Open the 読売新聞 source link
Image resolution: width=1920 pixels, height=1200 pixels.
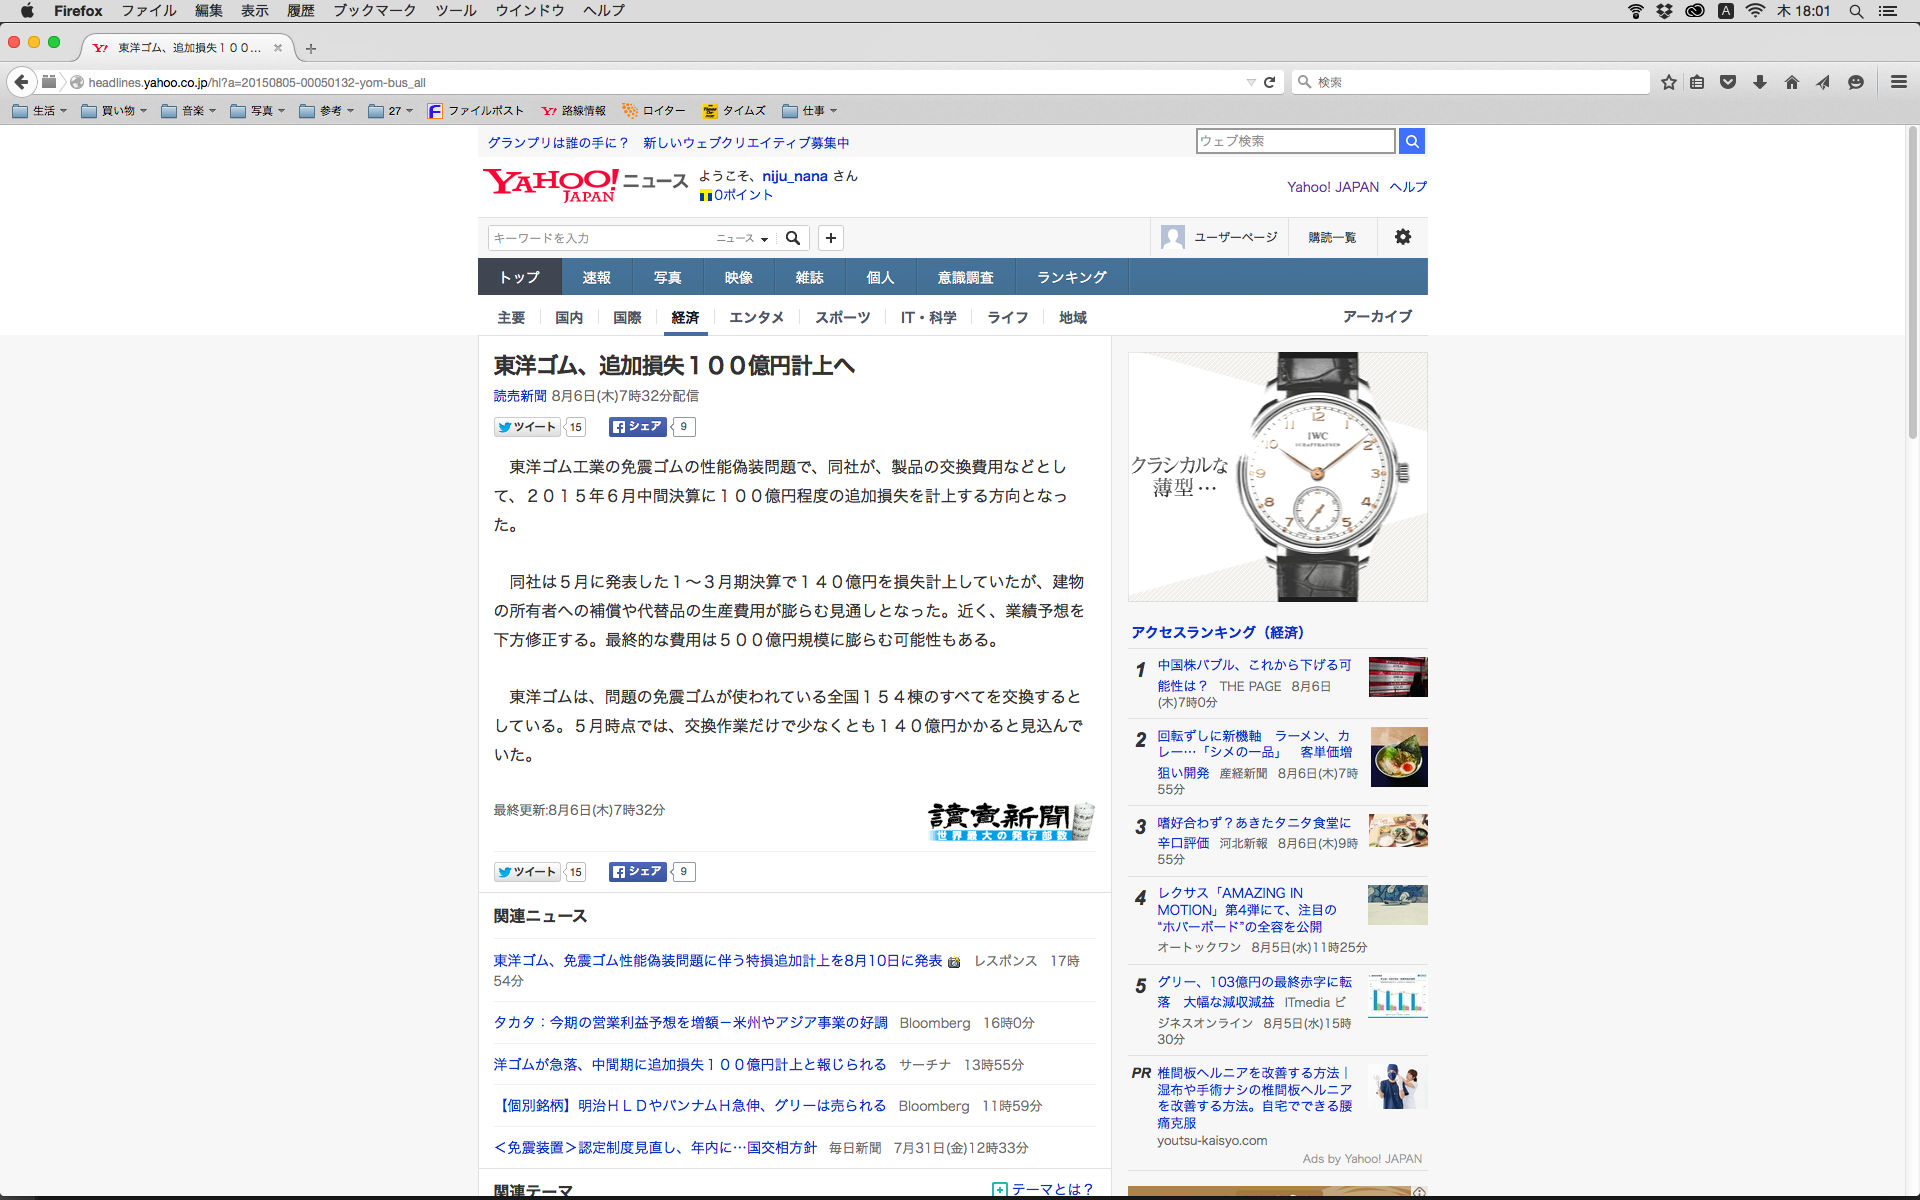pos(519,396)
